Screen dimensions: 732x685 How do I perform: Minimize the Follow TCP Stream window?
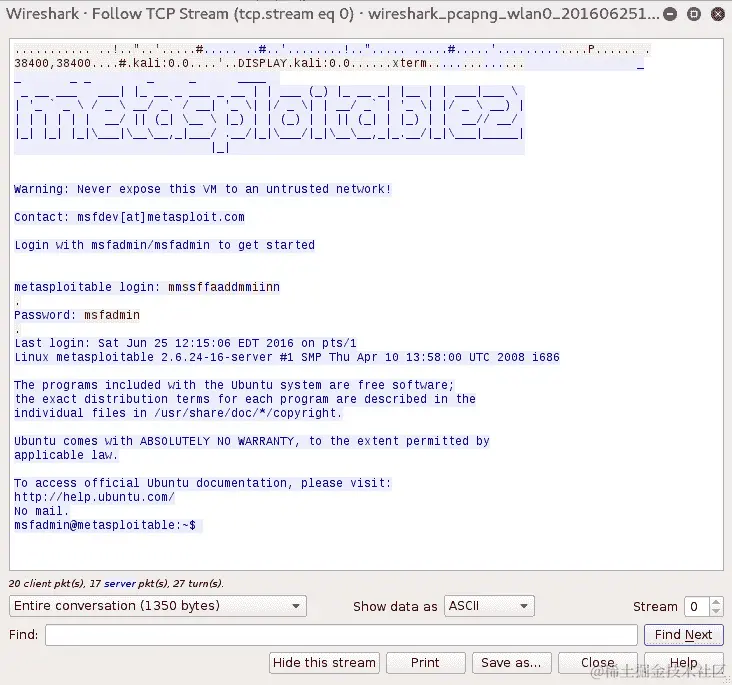click(x=670, y=14)
